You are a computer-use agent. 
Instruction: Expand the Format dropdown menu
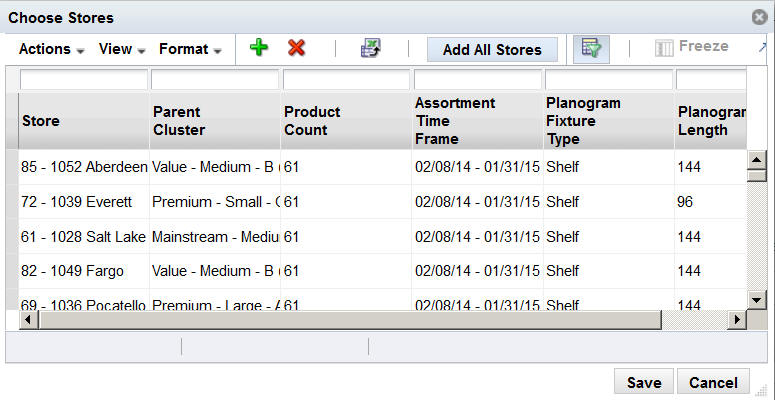click(190, 49)
